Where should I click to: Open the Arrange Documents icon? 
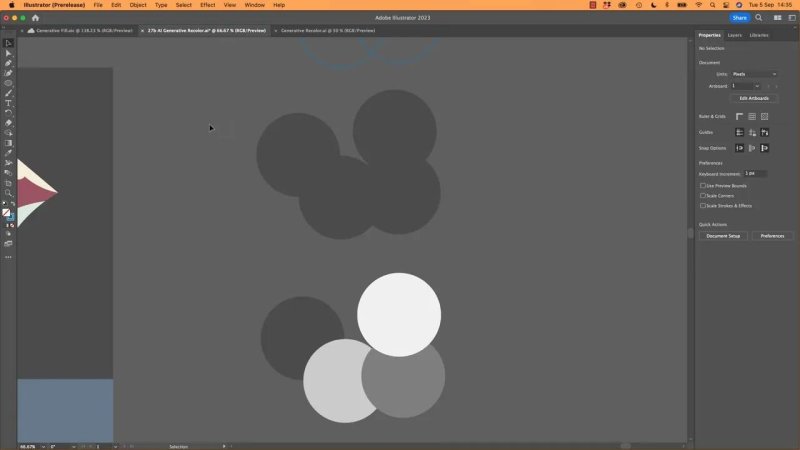[778, 18]
